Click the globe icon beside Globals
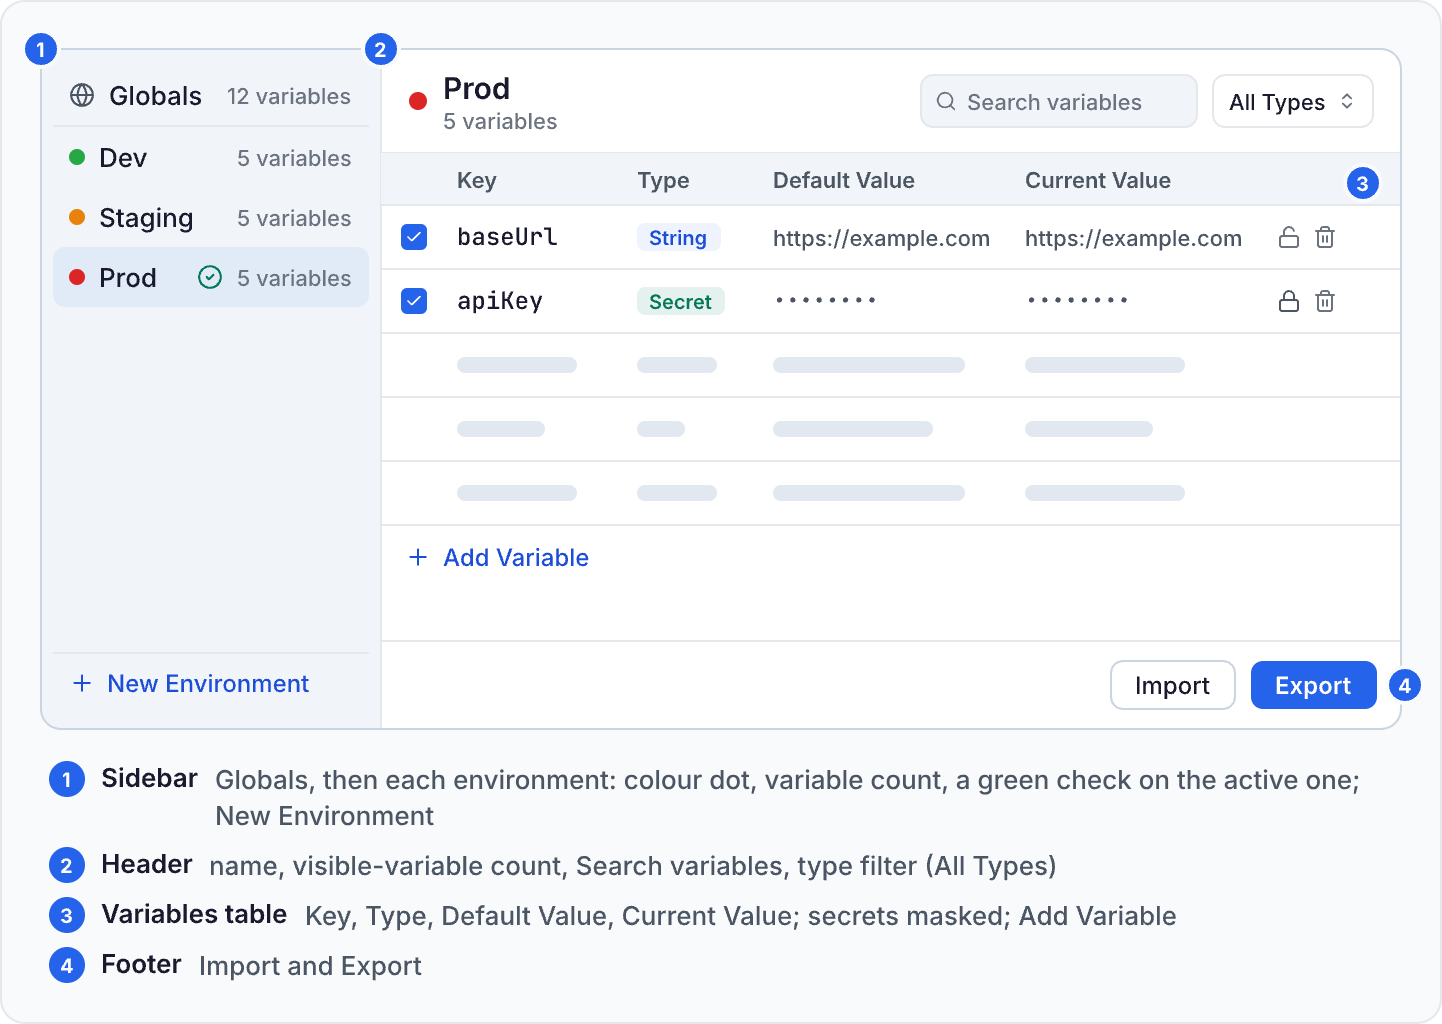 82,95
